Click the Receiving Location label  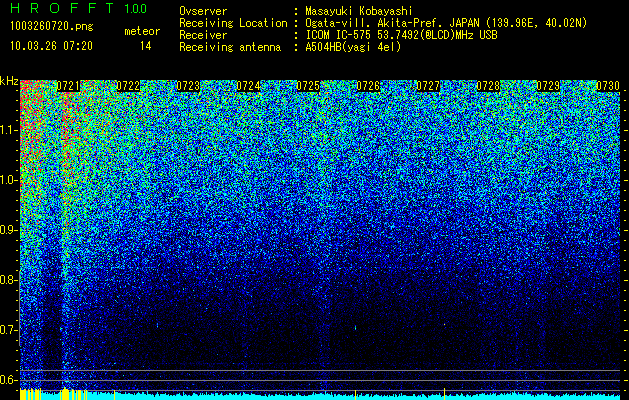click(x=233, y=24)
